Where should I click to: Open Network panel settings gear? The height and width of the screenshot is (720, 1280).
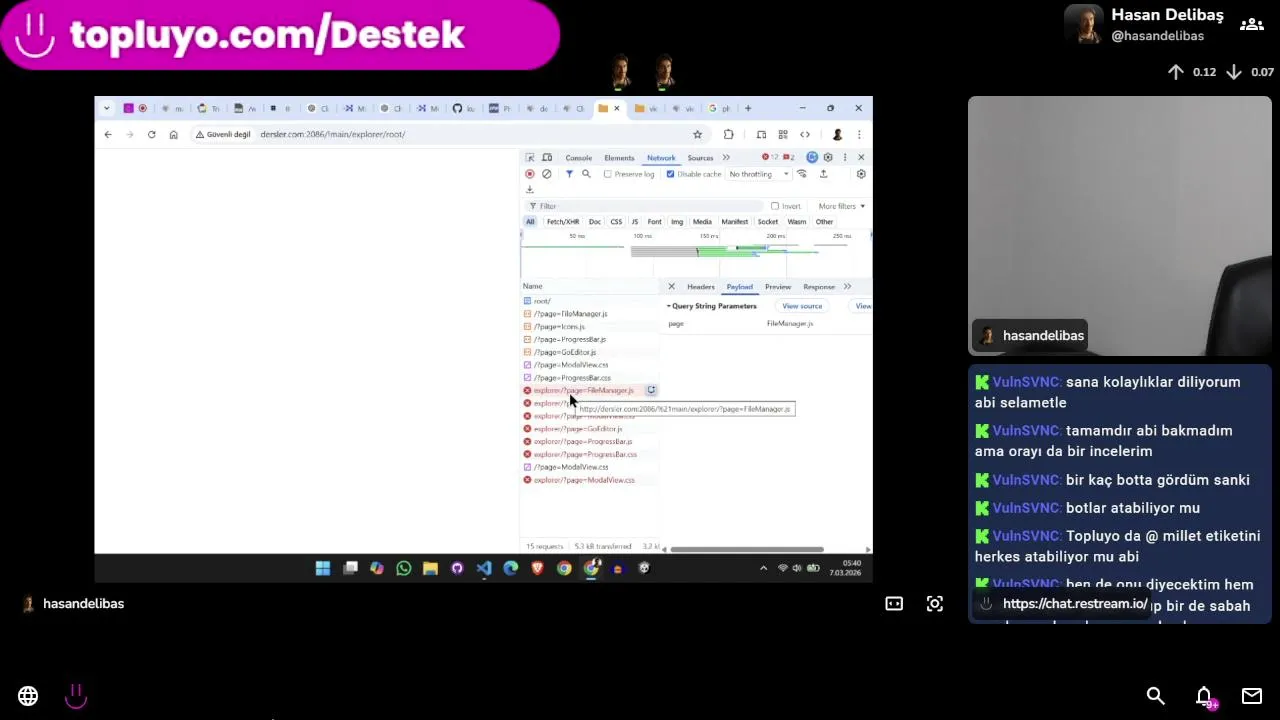pyautogui.click(x=861, y=174)
